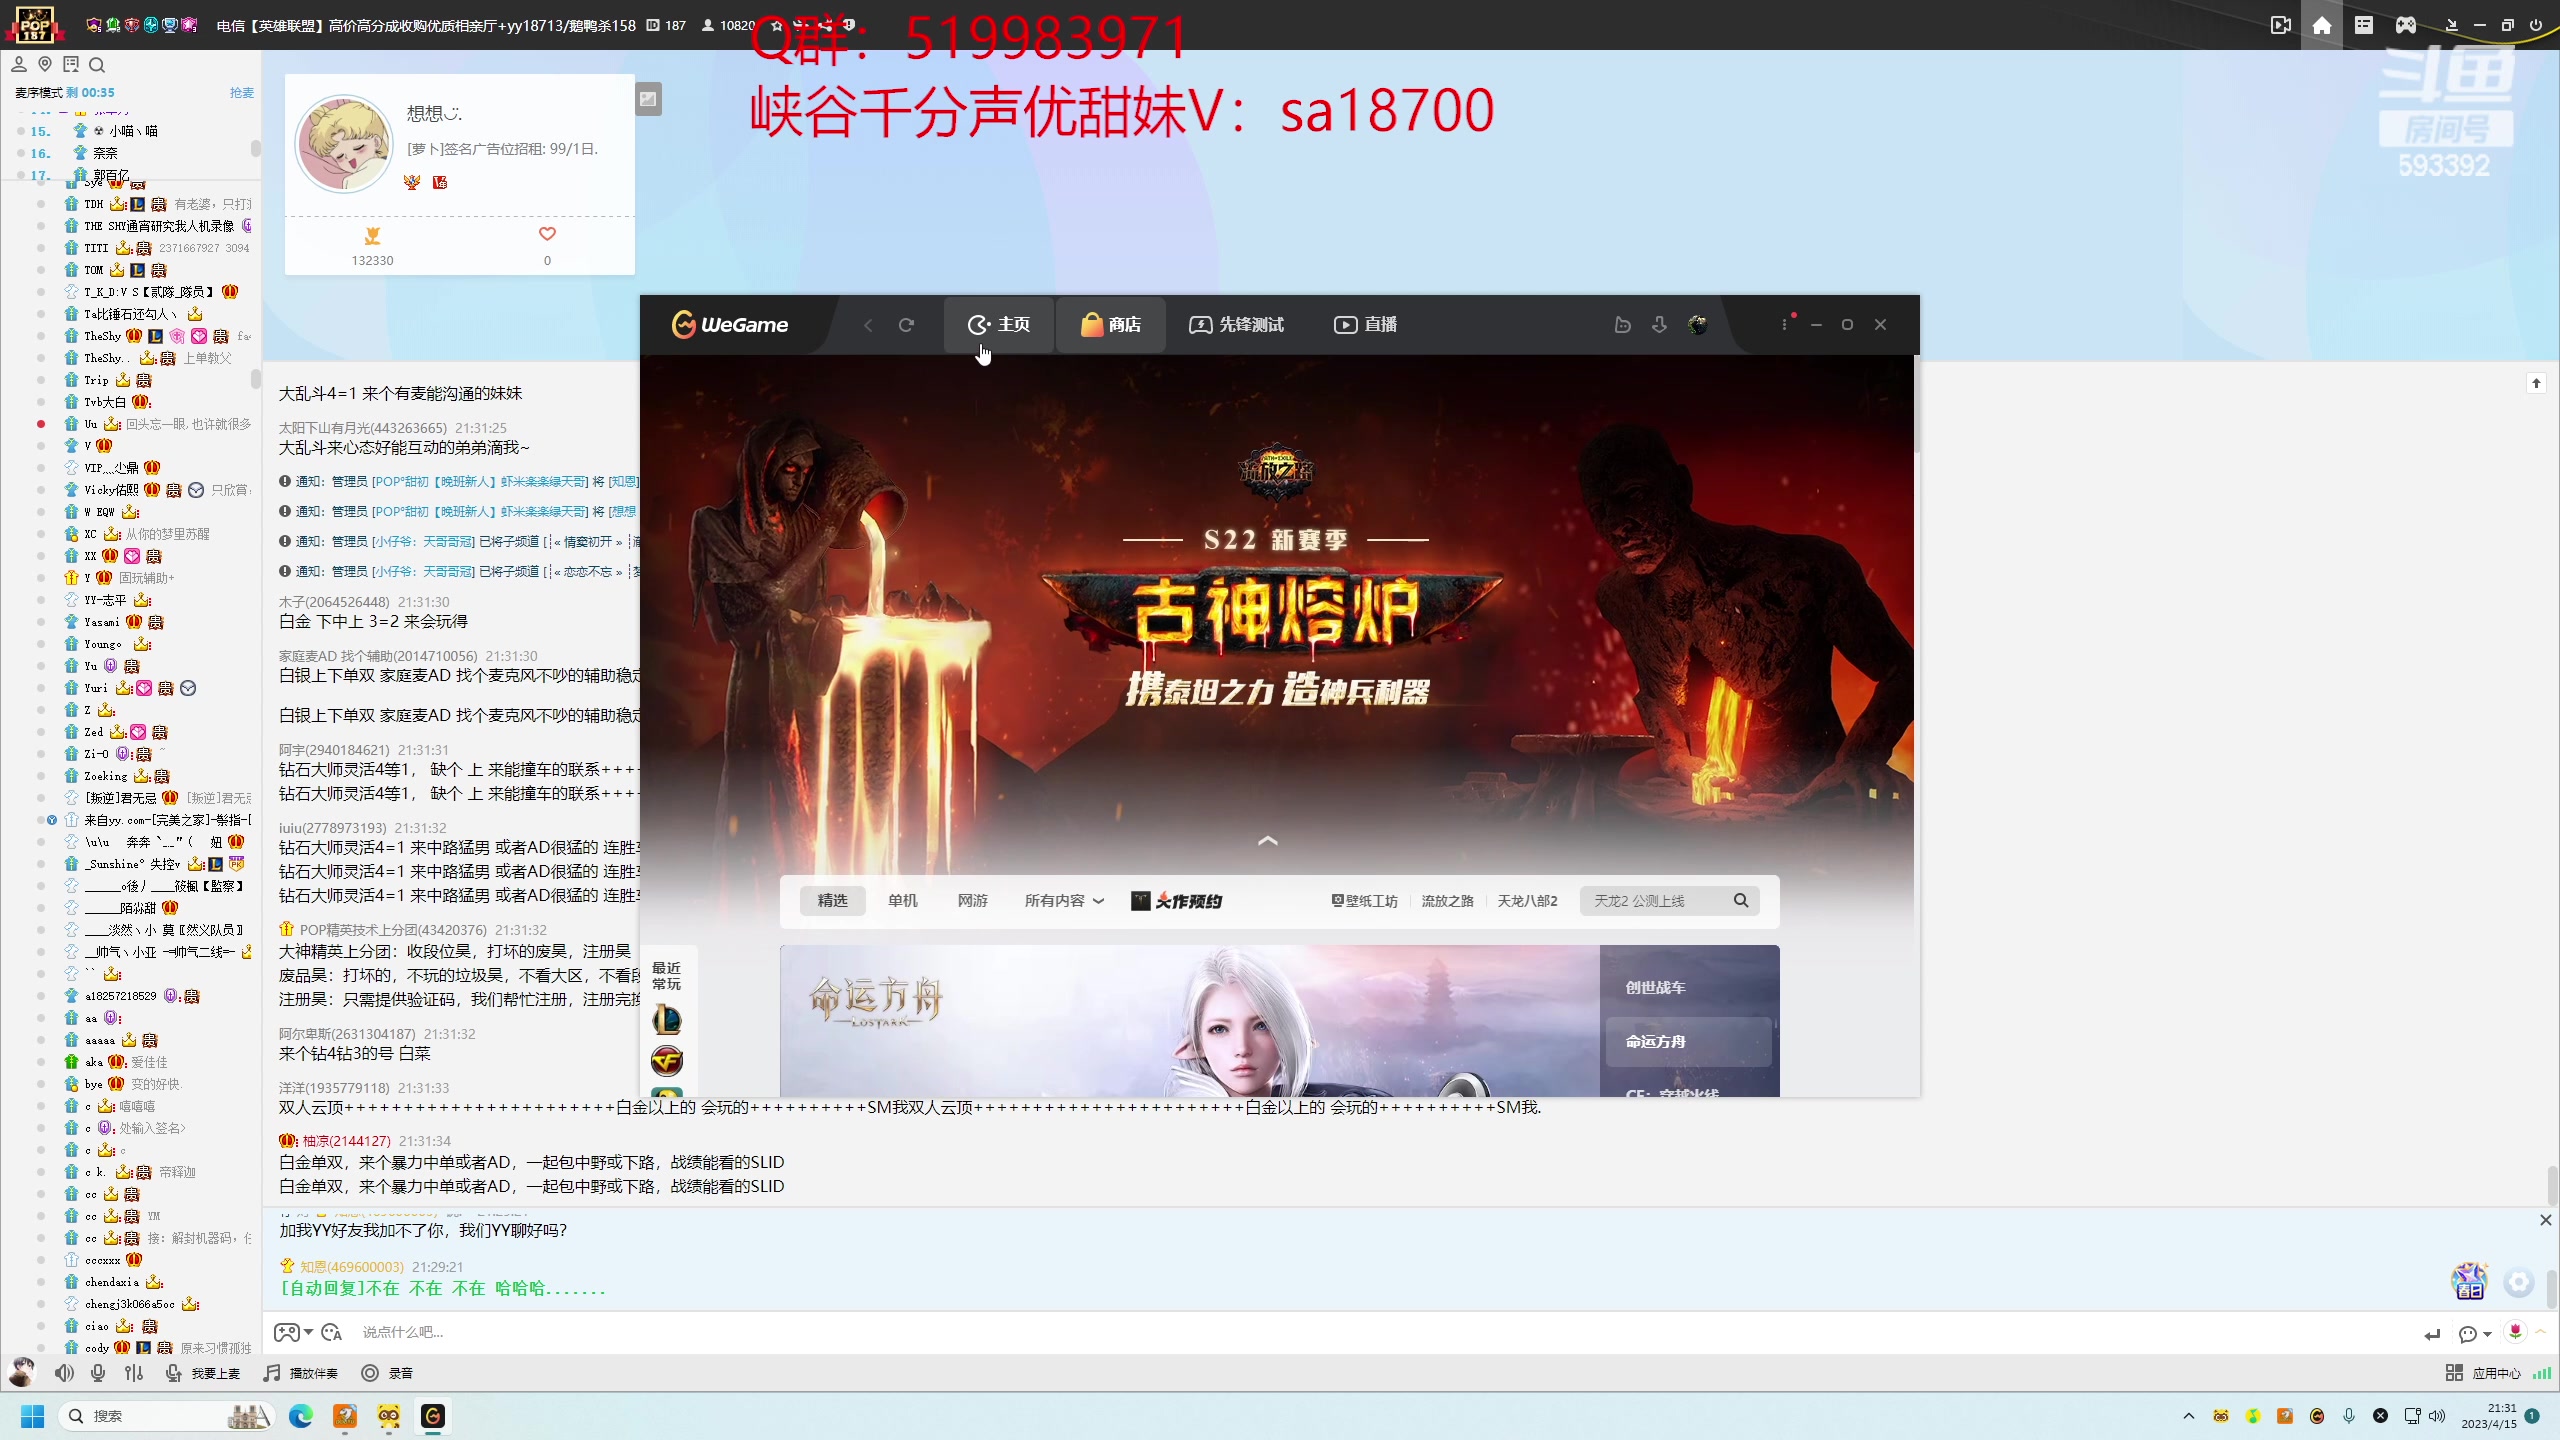Click 抢麦 link in mic queue

pyautogui.click(x=241, y=92)
